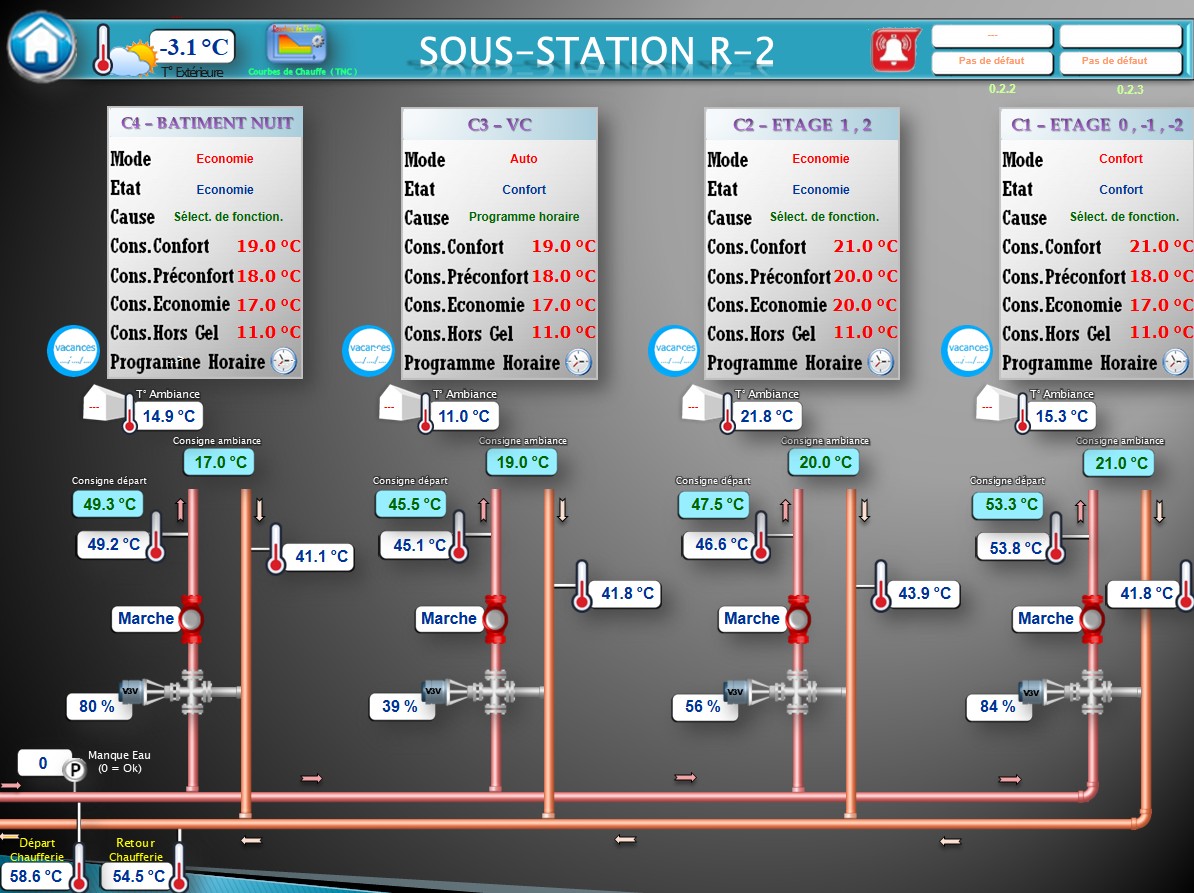Toggle the C1 pump Marche state
Screen dimensions: 1194x893
(x=1045, y=619)
